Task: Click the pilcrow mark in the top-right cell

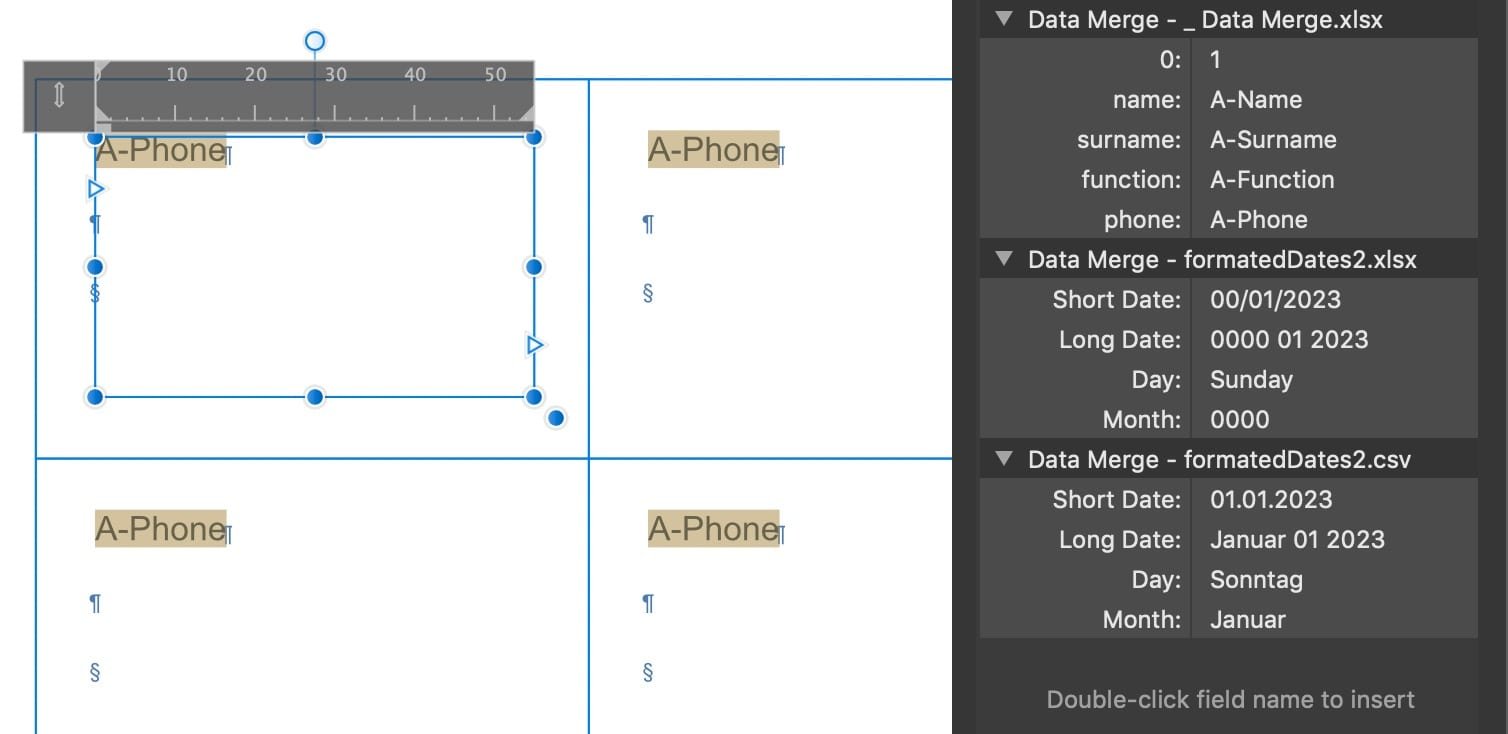Action: [x=647, y=224]
